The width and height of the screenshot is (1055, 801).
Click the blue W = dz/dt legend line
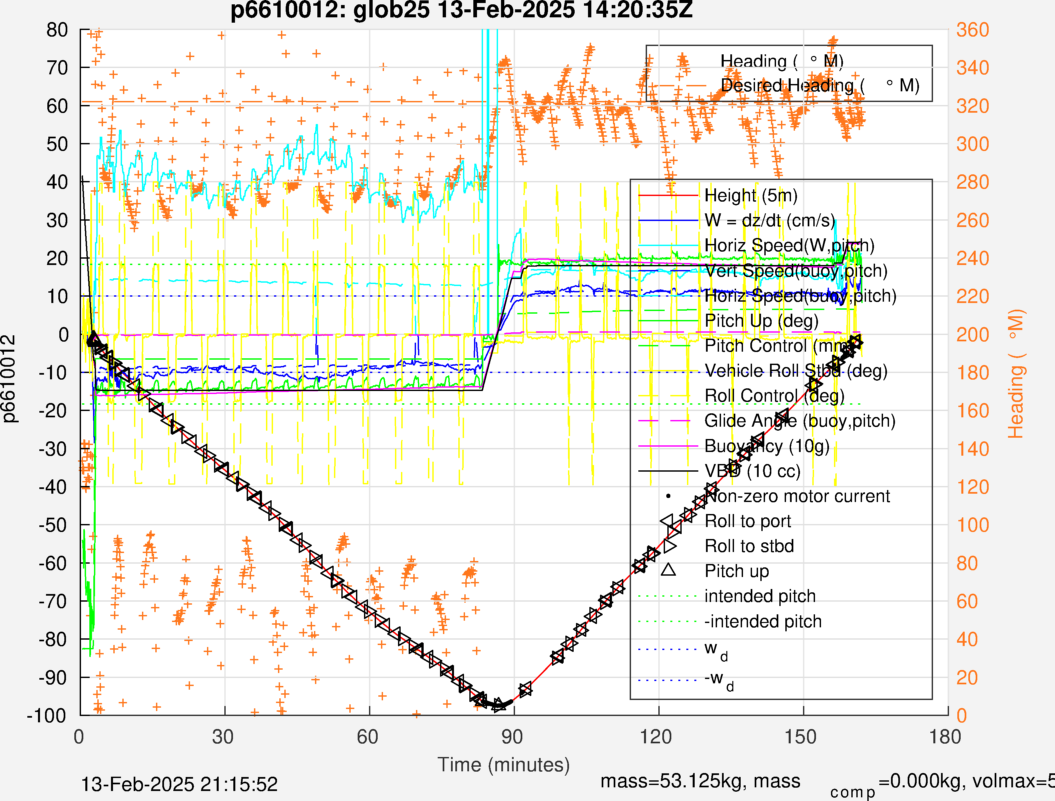(669, 220)
